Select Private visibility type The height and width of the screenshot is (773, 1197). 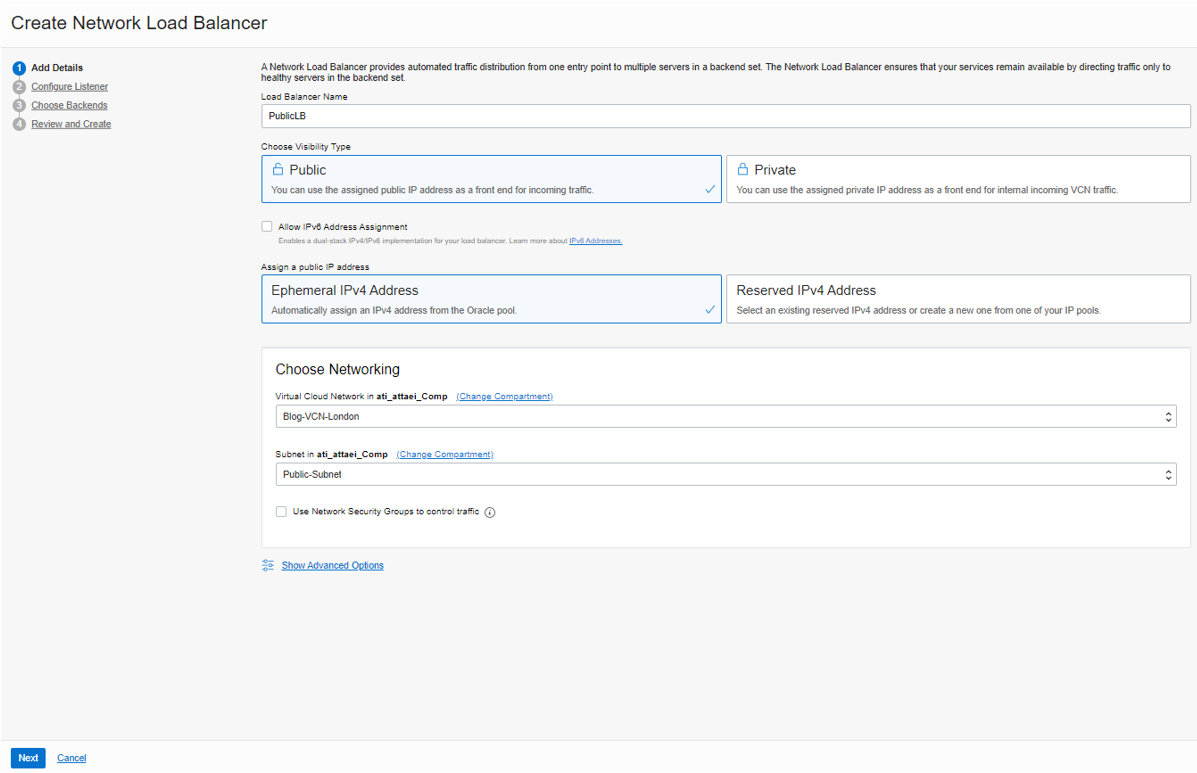click(x=957, y=179)
